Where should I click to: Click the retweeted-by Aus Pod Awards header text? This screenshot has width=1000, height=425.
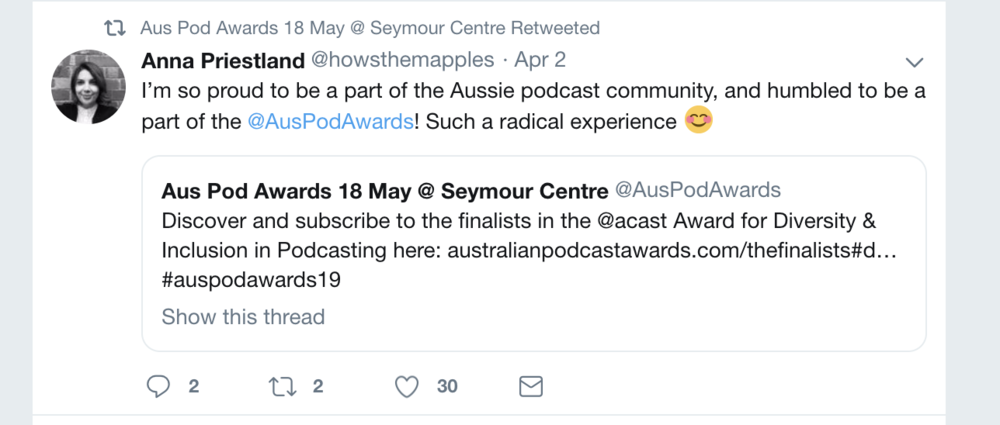pos(370,28)
